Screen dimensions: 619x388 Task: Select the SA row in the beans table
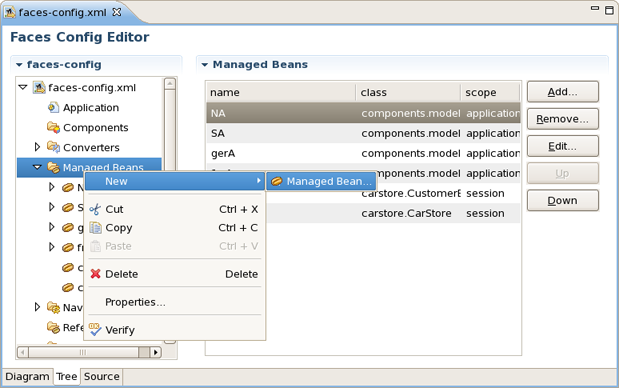click(363, 133)
